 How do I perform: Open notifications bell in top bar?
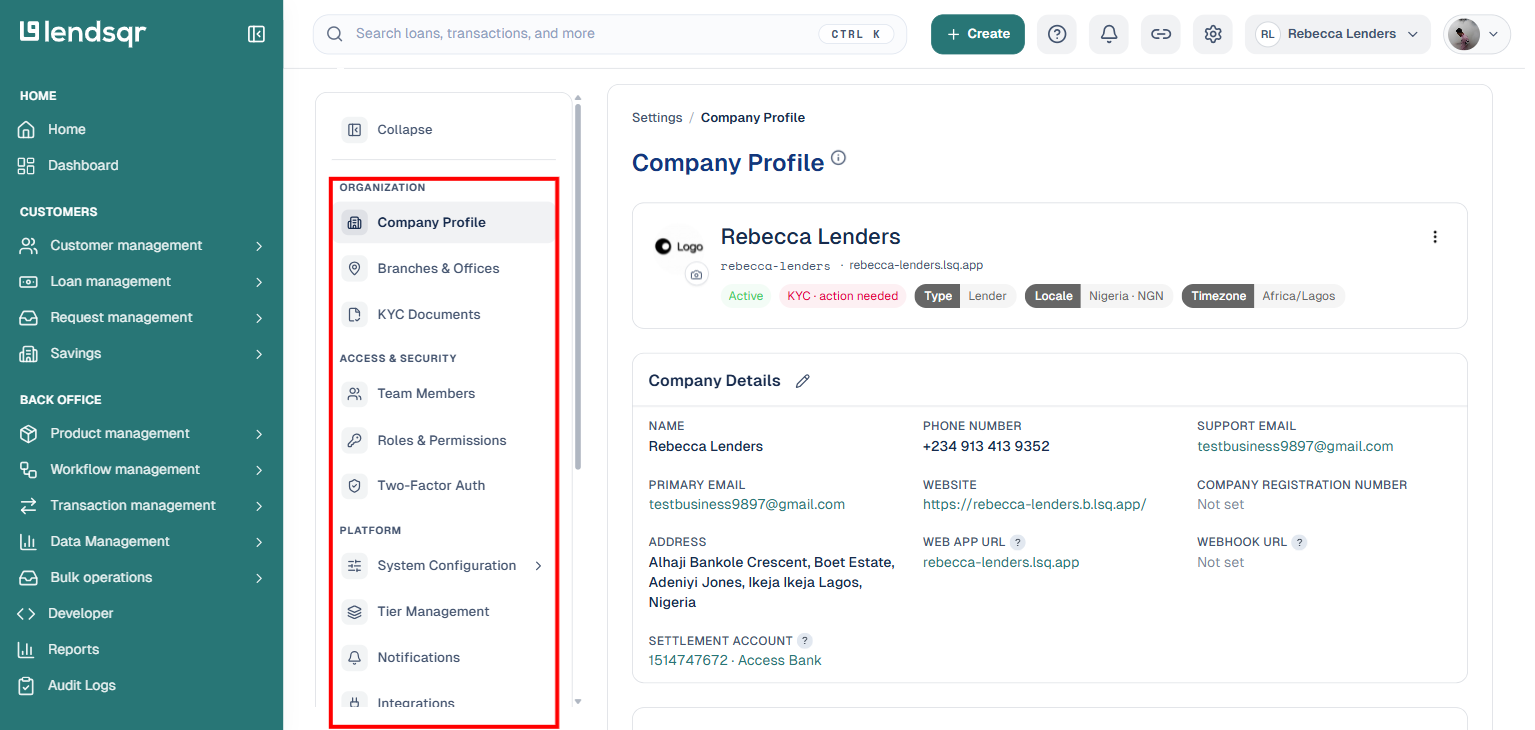1109,34
